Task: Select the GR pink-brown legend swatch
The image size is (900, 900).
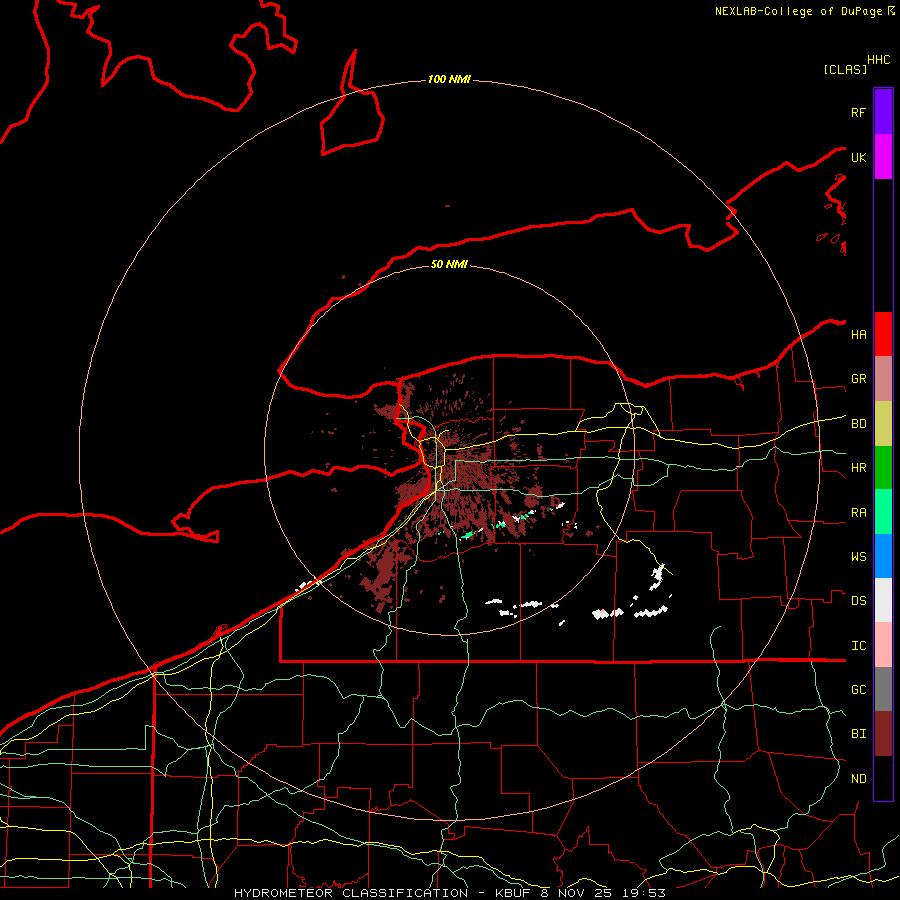Action: click(x=883, y=379)
